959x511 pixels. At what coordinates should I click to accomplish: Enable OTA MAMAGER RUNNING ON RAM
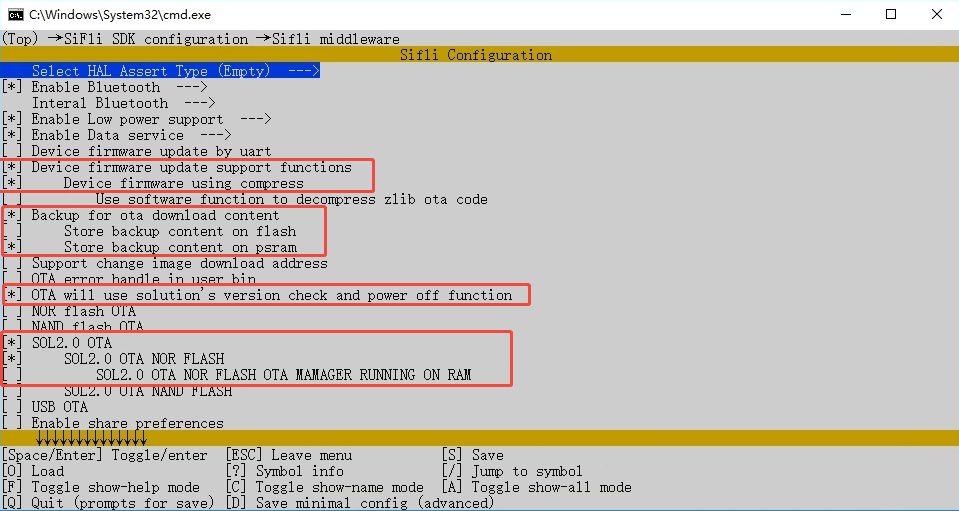click(x=12, y=375)
